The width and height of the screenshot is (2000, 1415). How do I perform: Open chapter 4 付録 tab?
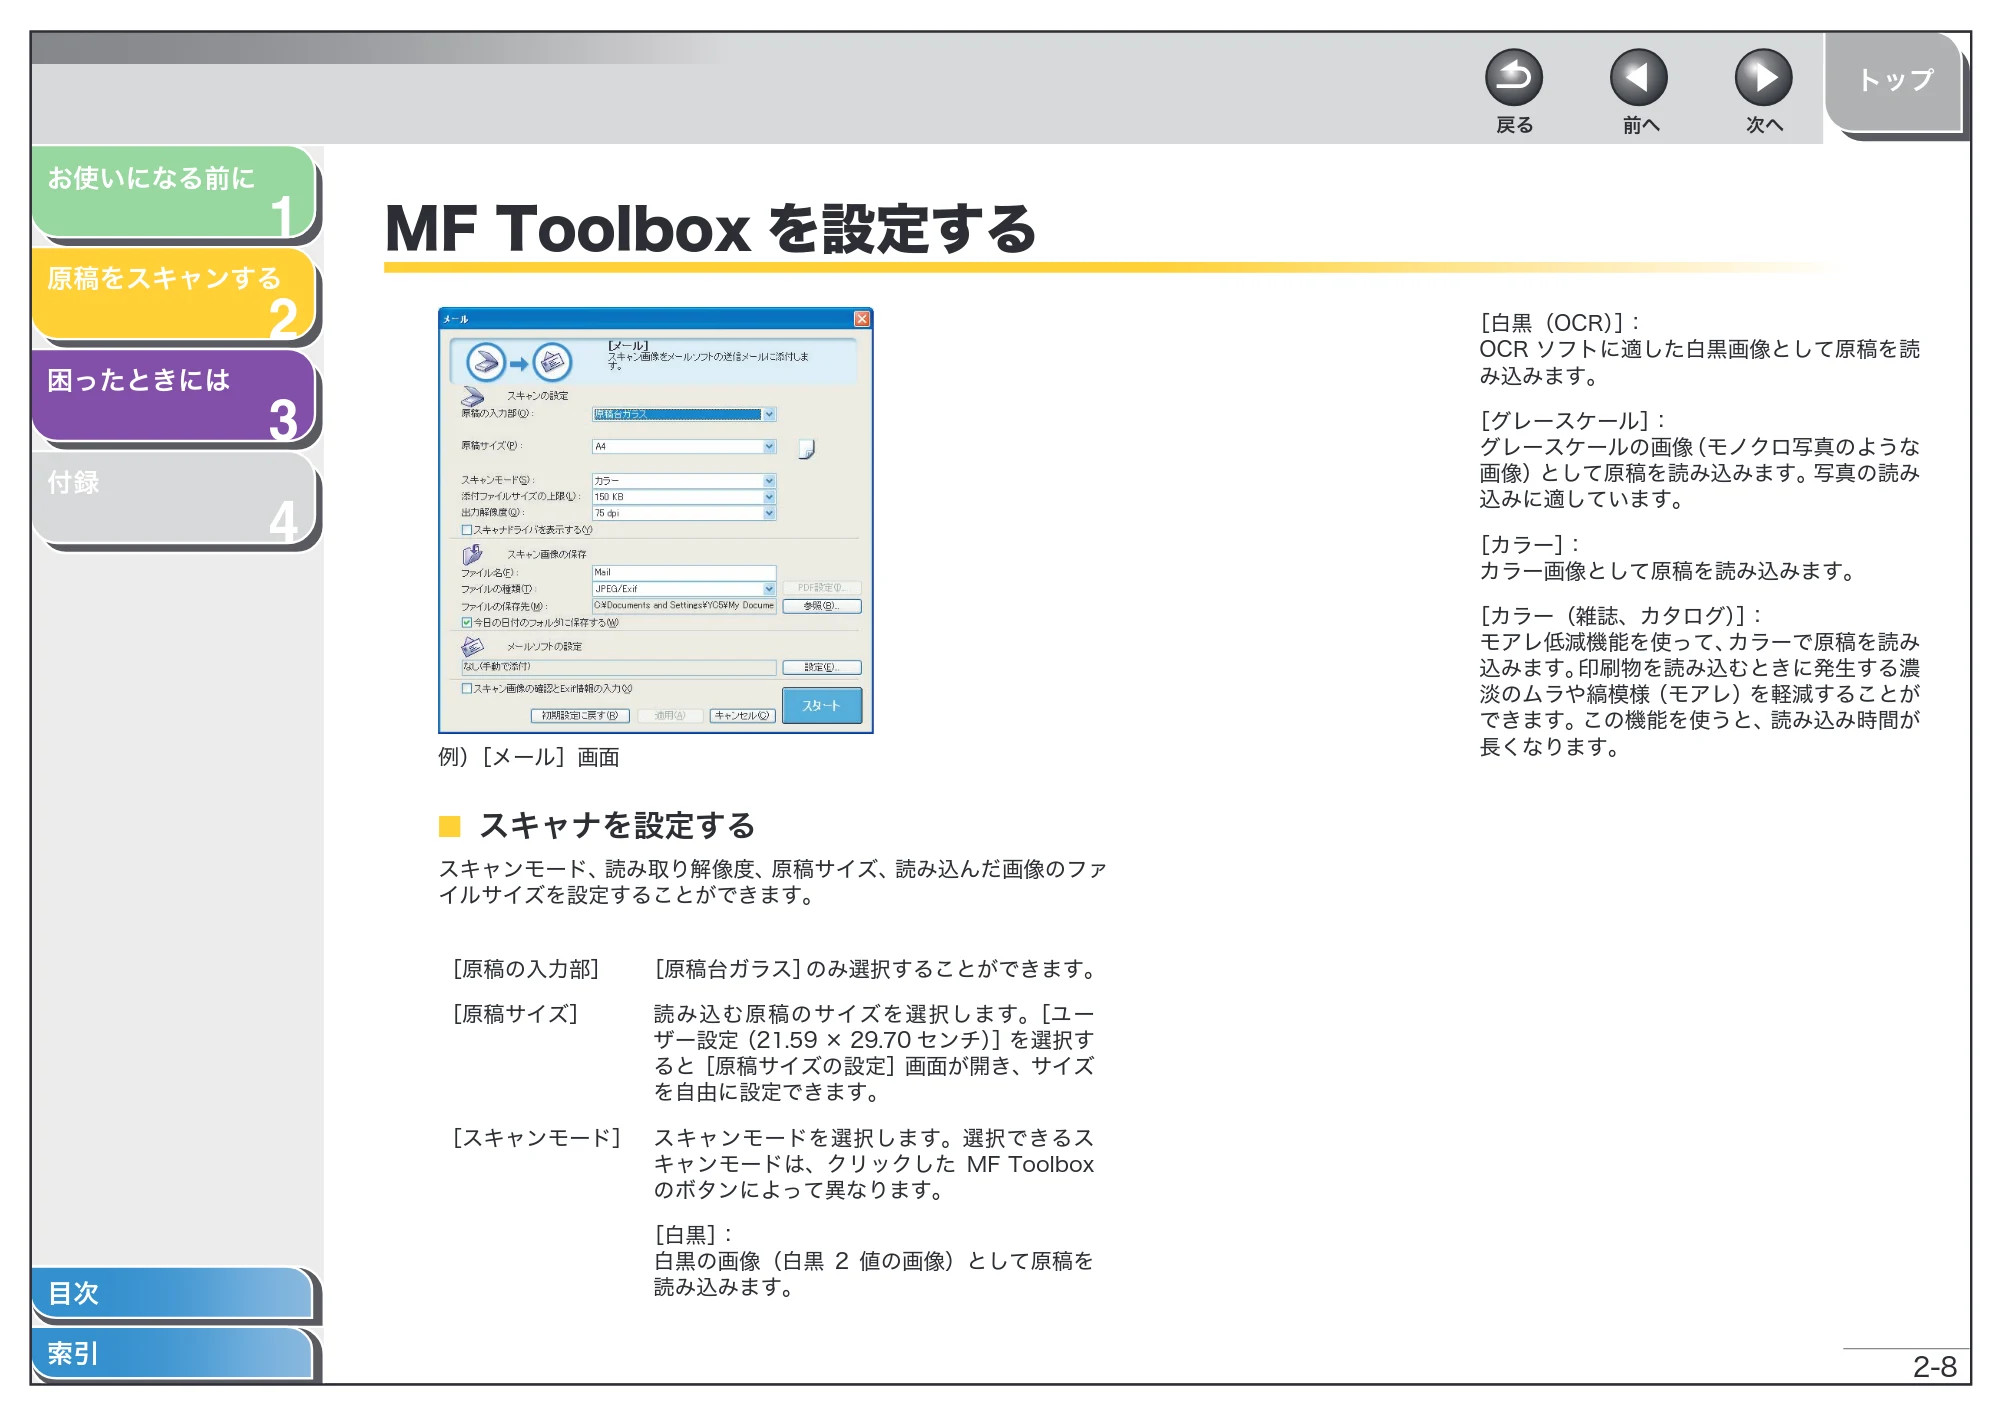click(174, 498)
